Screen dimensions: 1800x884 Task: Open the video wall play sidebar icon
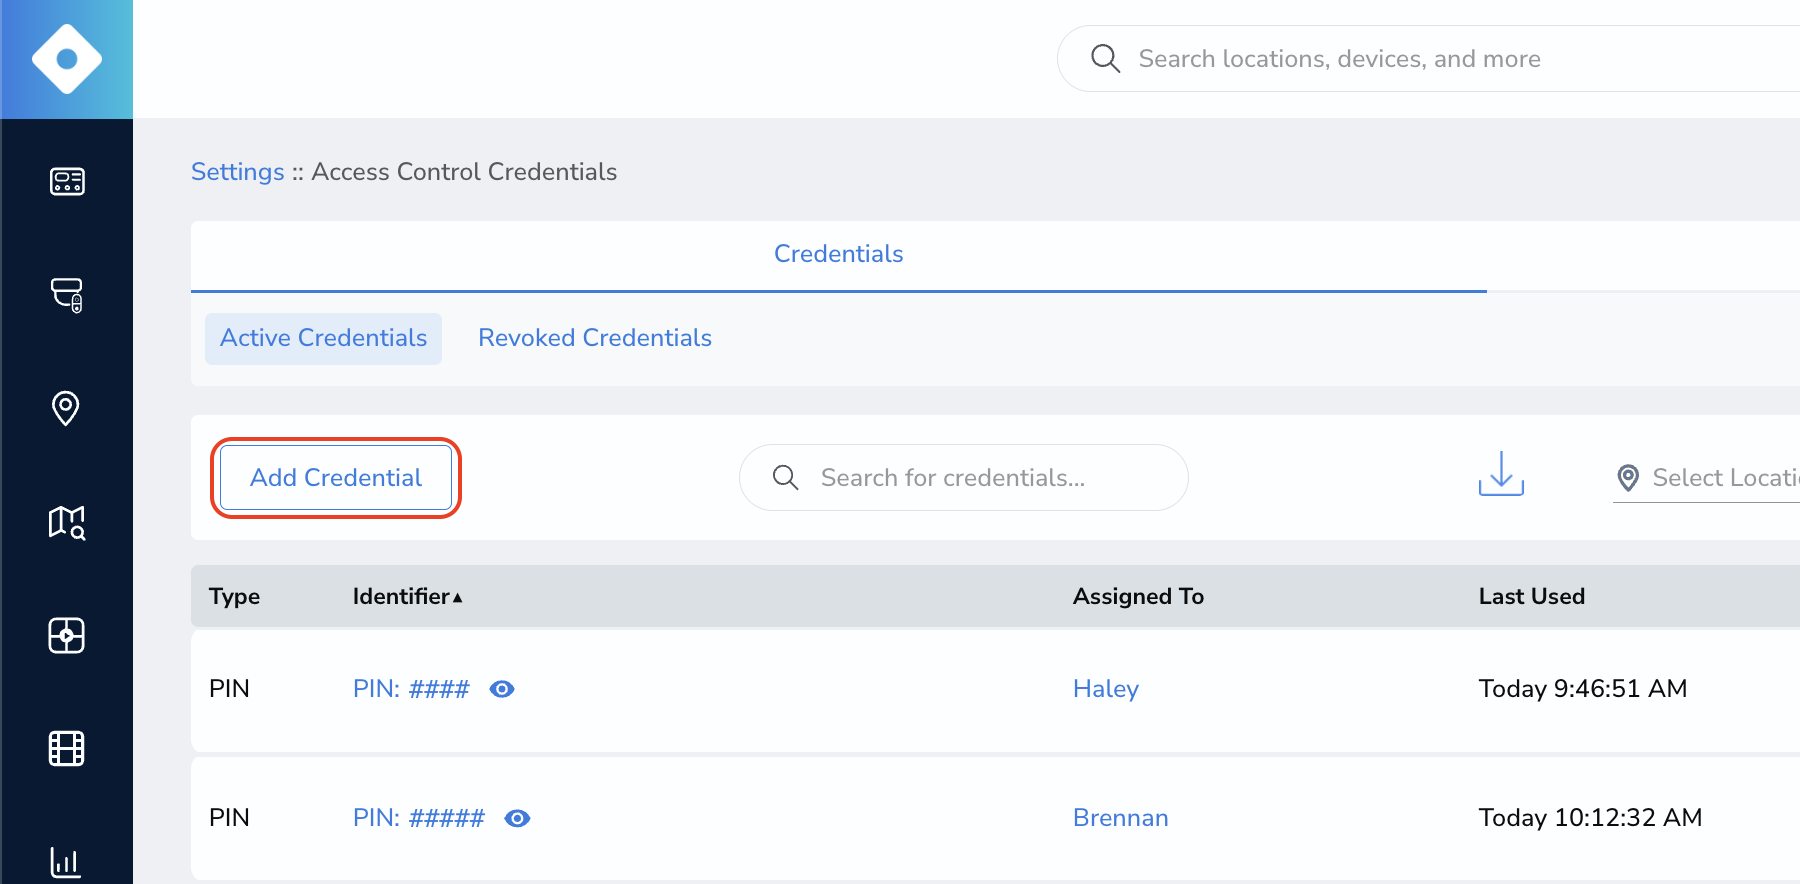point(67,635)
